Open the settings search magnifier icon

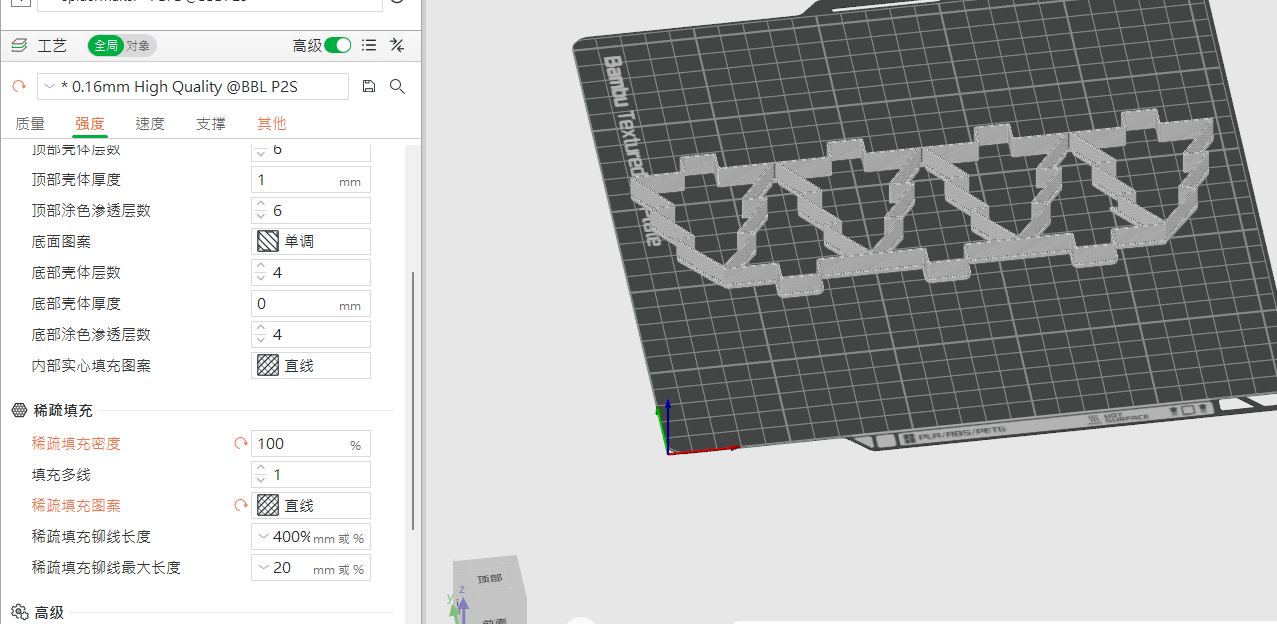pyautogui.click(x=397, y=87)
